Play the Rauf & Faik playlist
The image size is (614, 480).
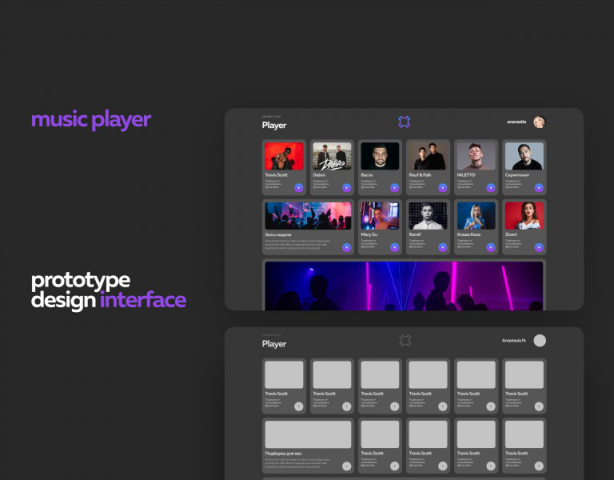pyautogui.click(x=443, y=188)
